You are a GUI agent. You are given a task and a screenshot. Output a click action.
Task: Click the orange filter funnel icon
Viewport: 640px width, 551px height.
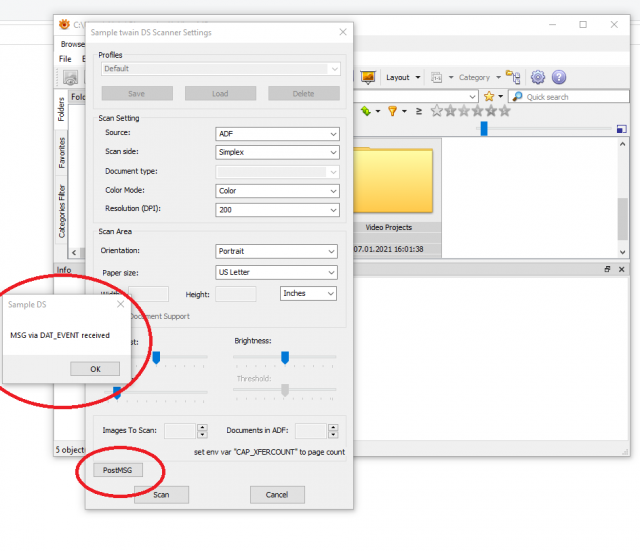(x=392, y=111)
